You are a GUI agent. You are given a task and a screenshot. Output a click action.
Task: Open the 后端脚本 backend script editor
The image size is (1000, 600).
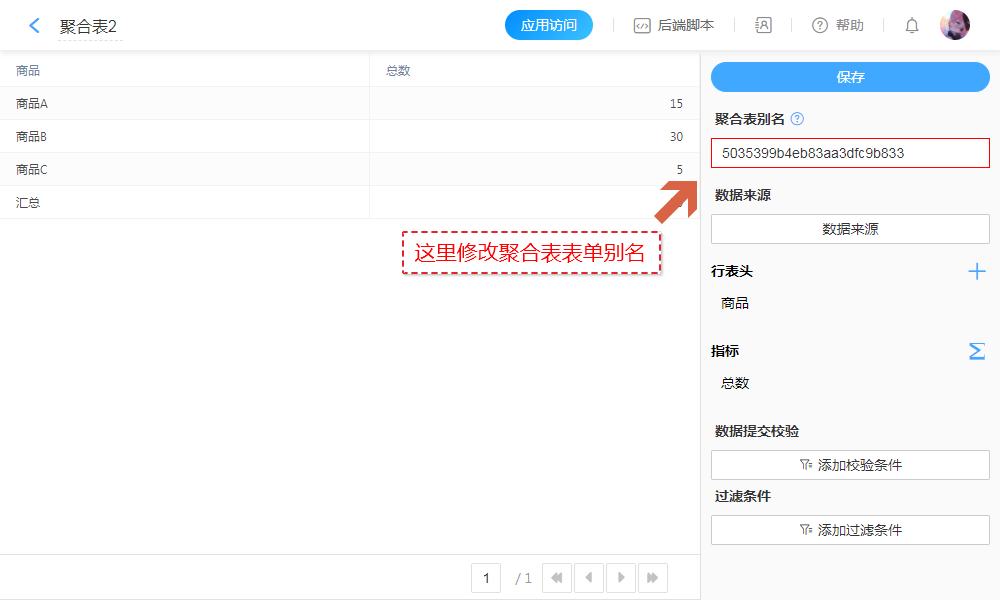click(x=674, y=26)
